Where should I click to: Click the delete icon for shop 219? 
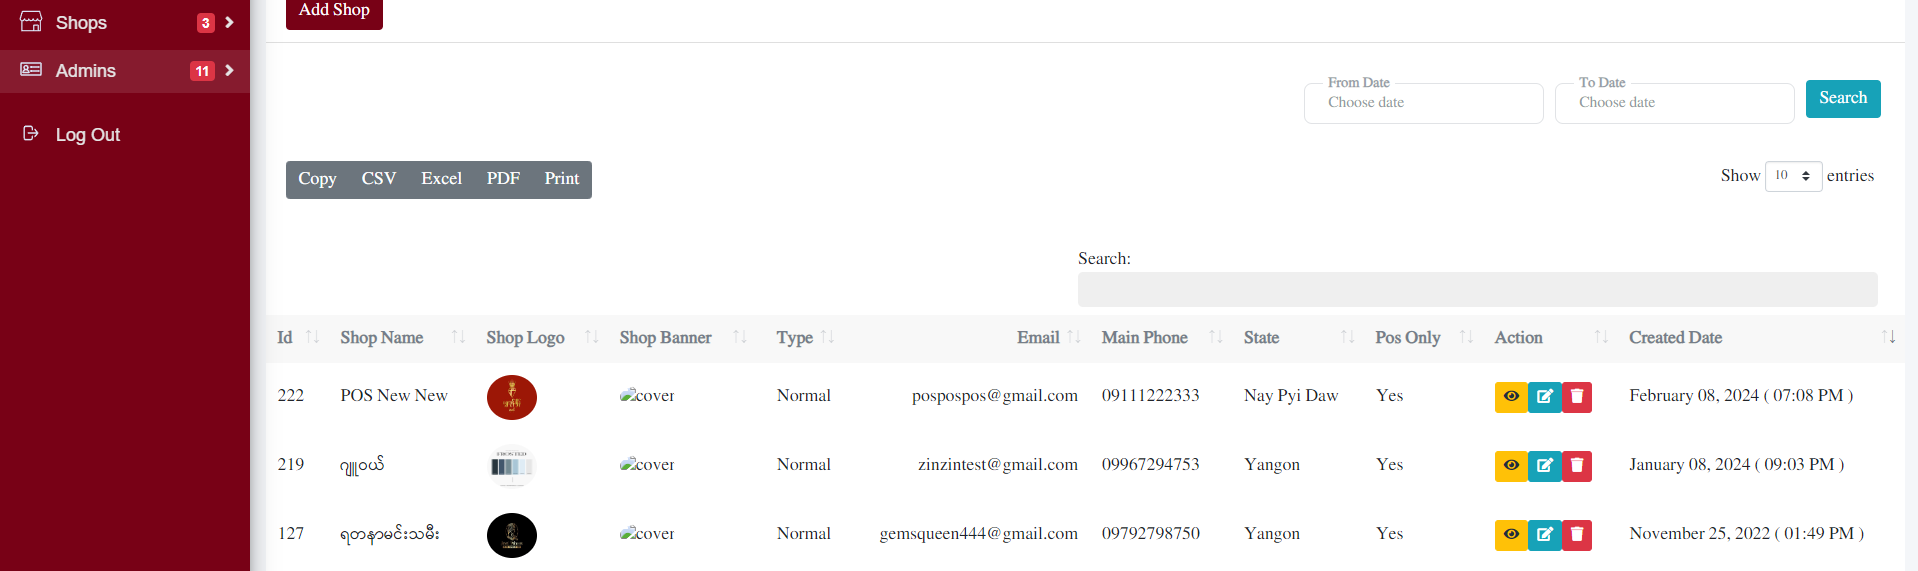pyautogui.click(x=1577, y=466)
